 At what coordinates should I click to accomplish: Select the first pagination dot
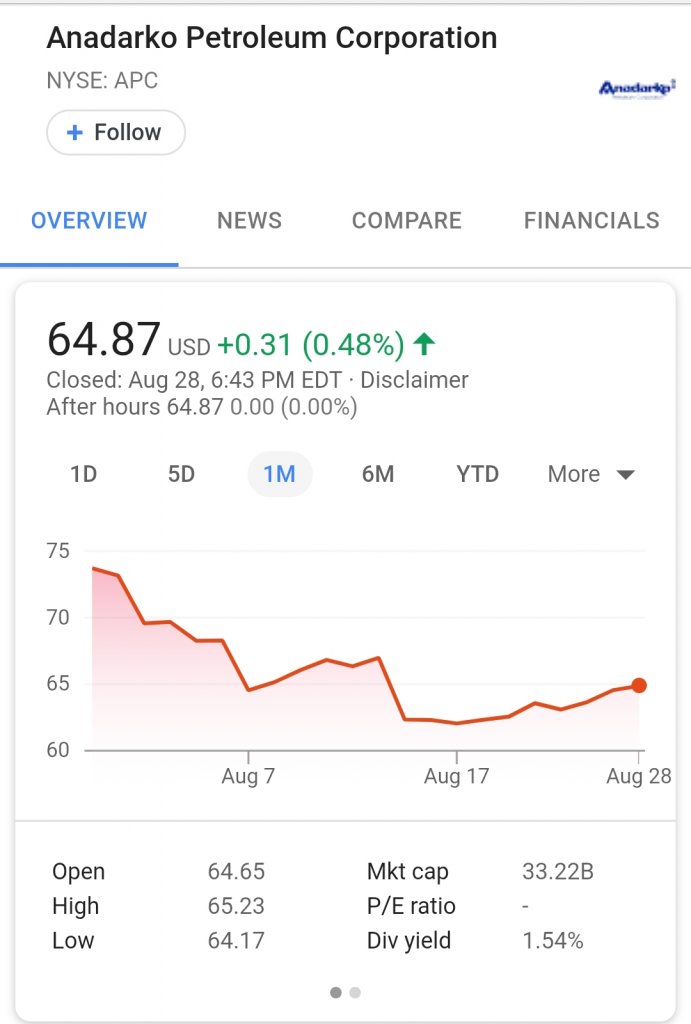tap(336, 993)
